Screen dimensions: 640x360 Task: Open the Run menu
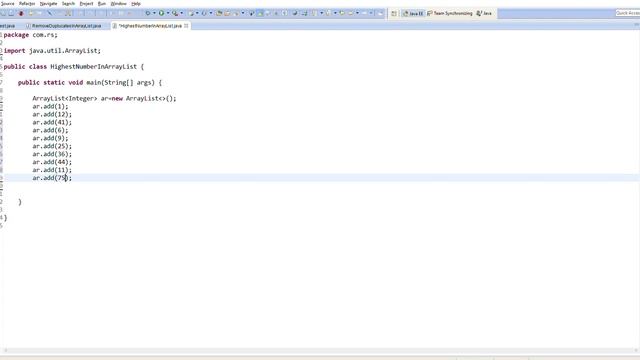point(102,4)
